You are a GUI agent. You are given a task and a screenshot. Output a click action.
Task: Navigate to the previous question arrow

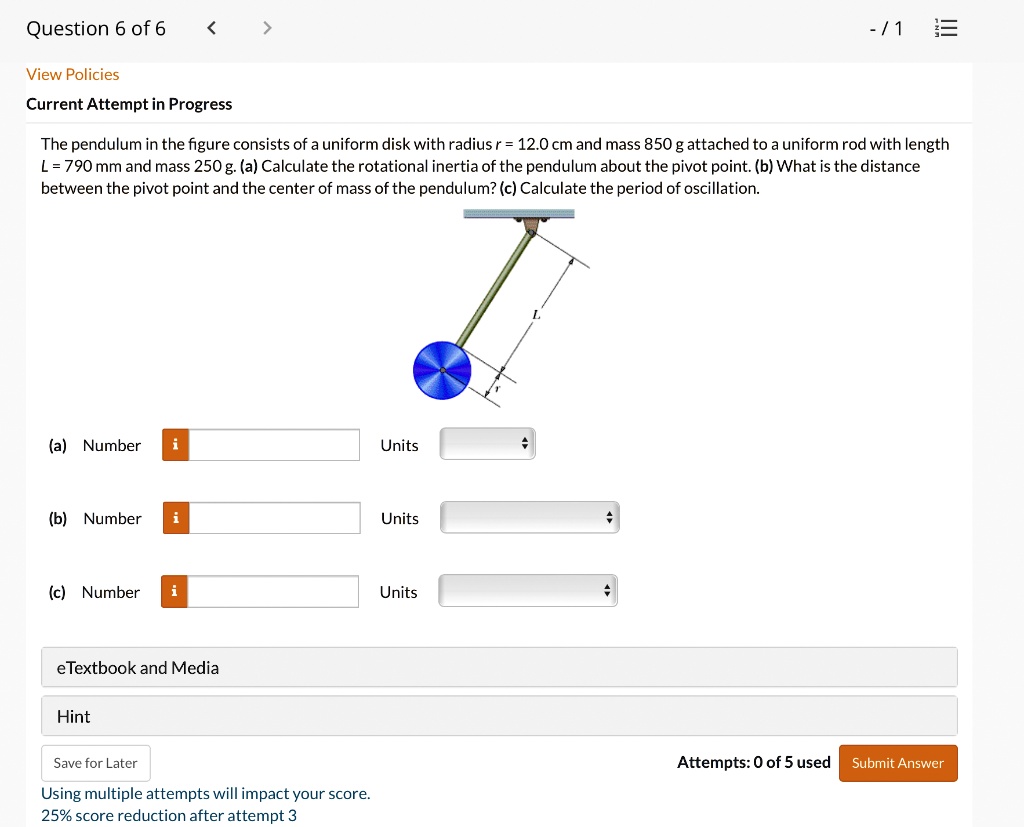[x=211, y=28]
